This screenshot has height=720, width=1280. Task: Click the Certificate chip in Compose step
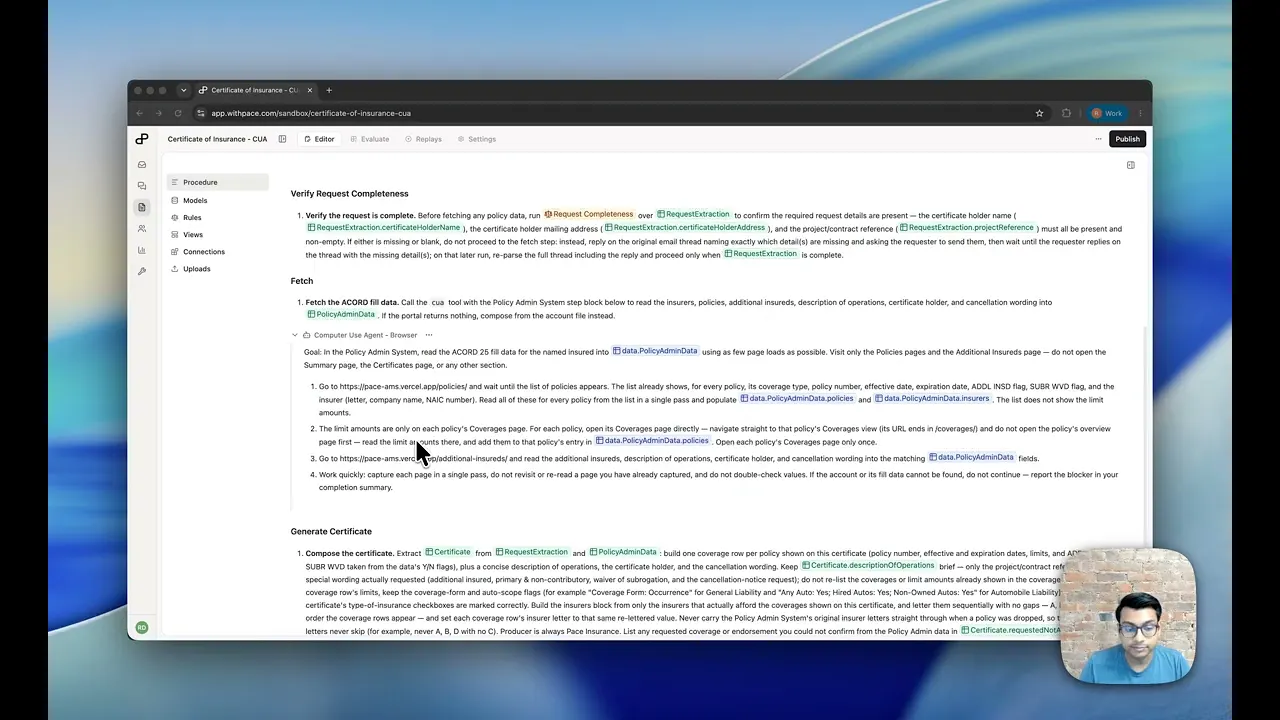coord(448,552)
